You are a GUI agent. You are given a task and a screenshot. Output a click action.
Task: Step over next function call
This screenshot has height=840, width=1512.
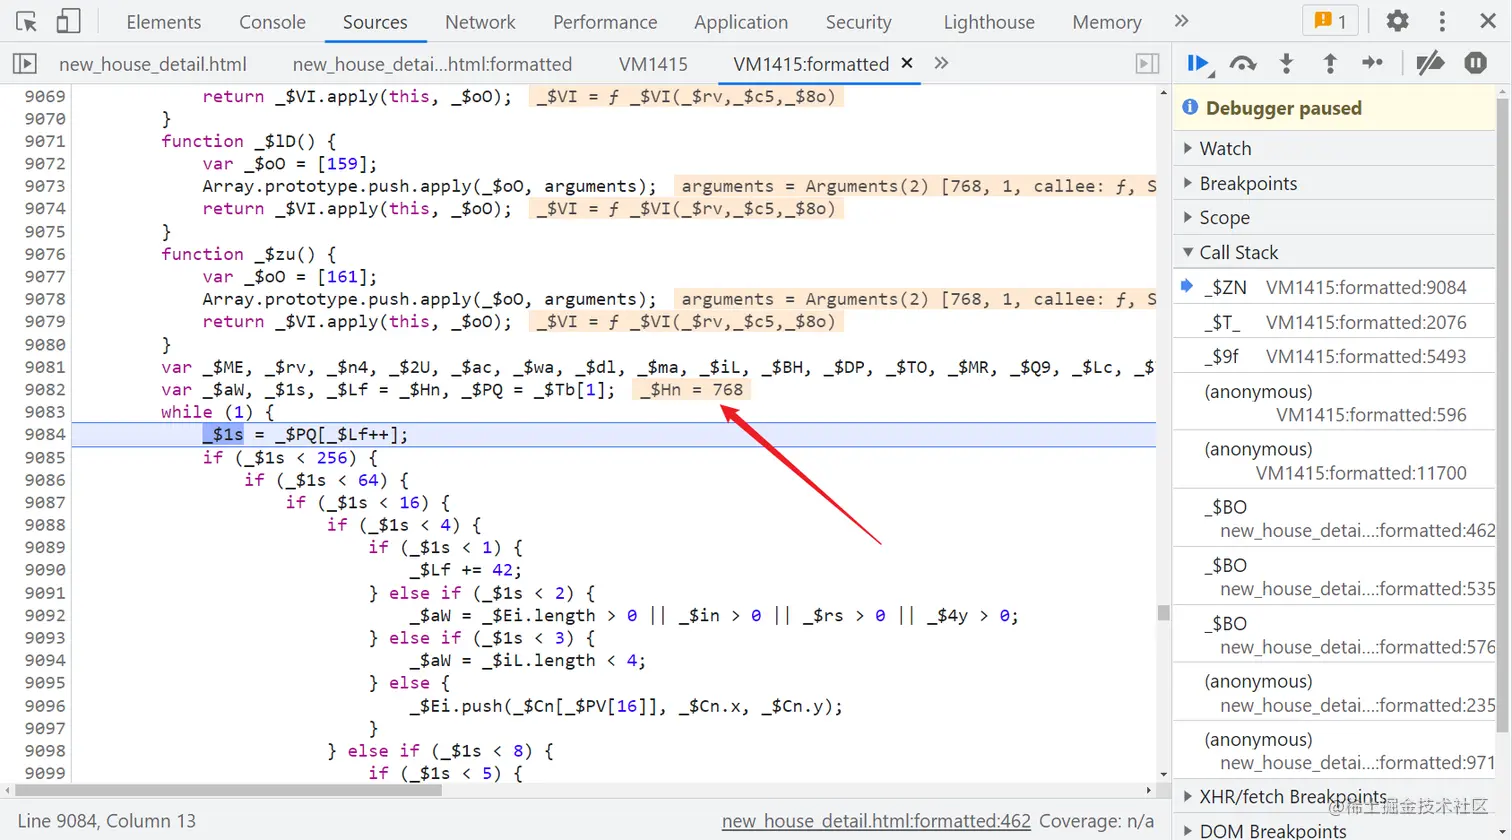point(1242,63)
